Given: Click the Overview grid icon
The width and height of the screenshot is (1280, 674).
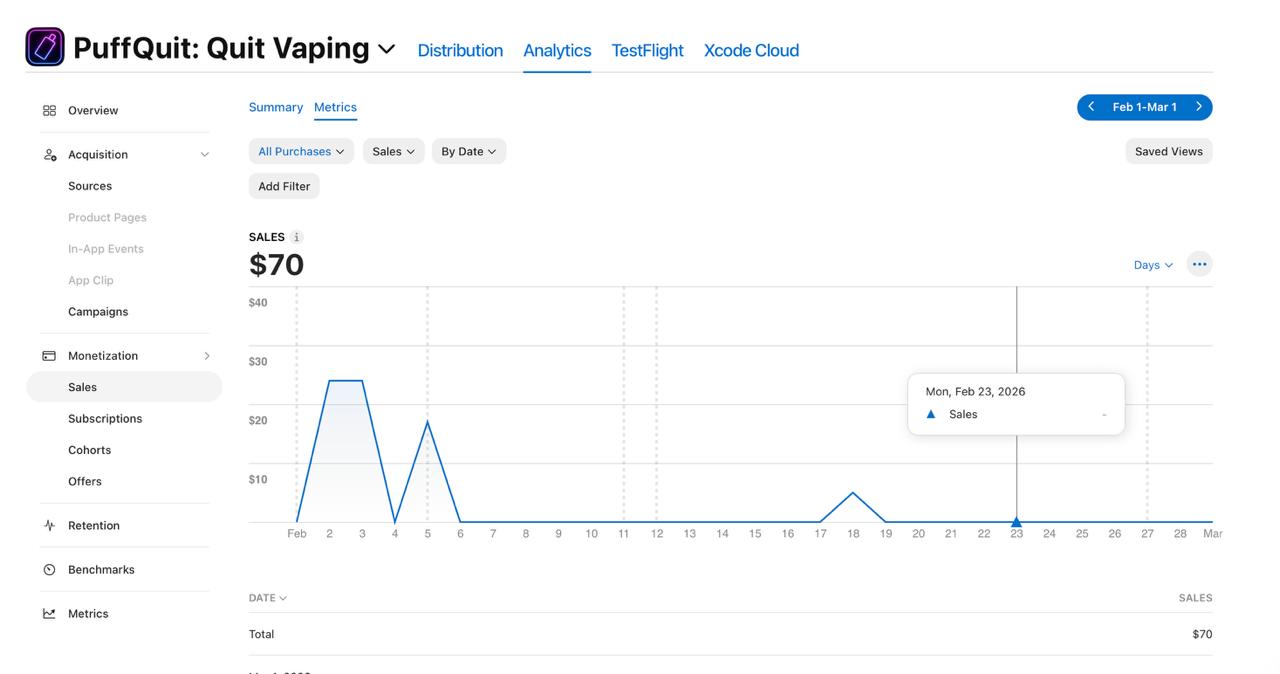Looking at the screenshot, I should pyautogui.click(x=49, y=110).
